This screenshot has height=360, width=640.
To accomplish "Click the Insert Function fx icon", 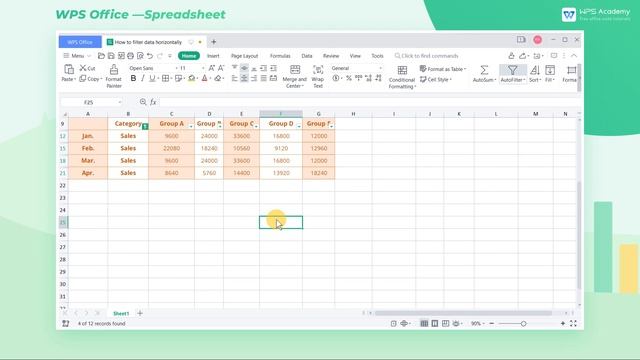I will click(x=153, y=102).
